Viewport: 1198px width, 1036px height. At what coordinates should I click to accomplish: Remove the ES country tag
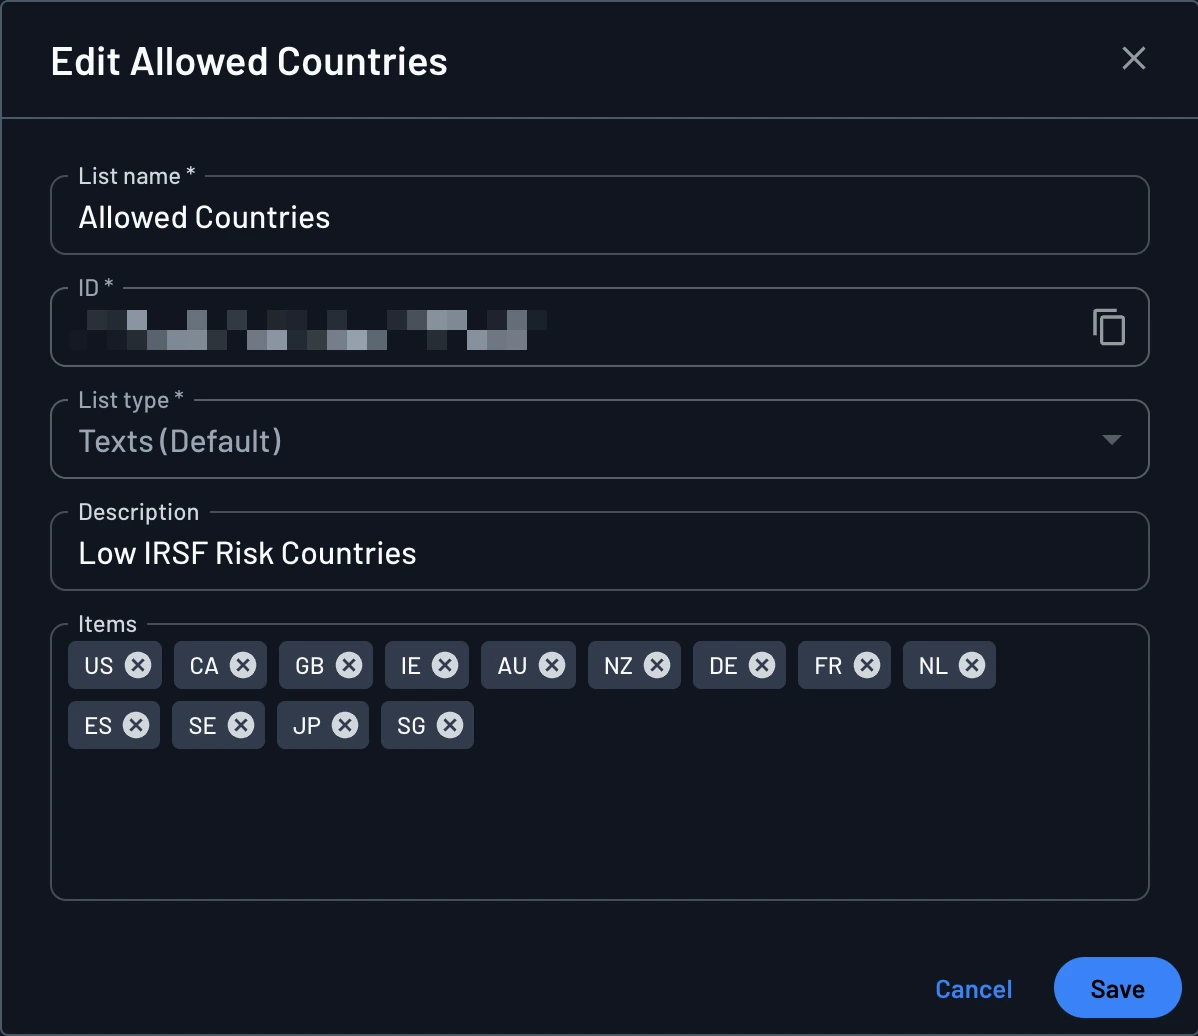coord(136,725)
